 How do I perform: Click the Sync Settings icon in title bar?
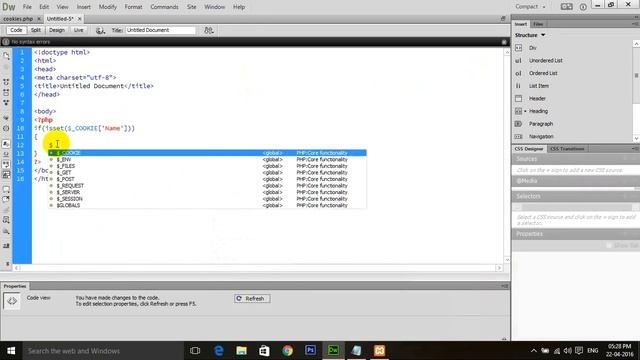[x=567, y=7]
